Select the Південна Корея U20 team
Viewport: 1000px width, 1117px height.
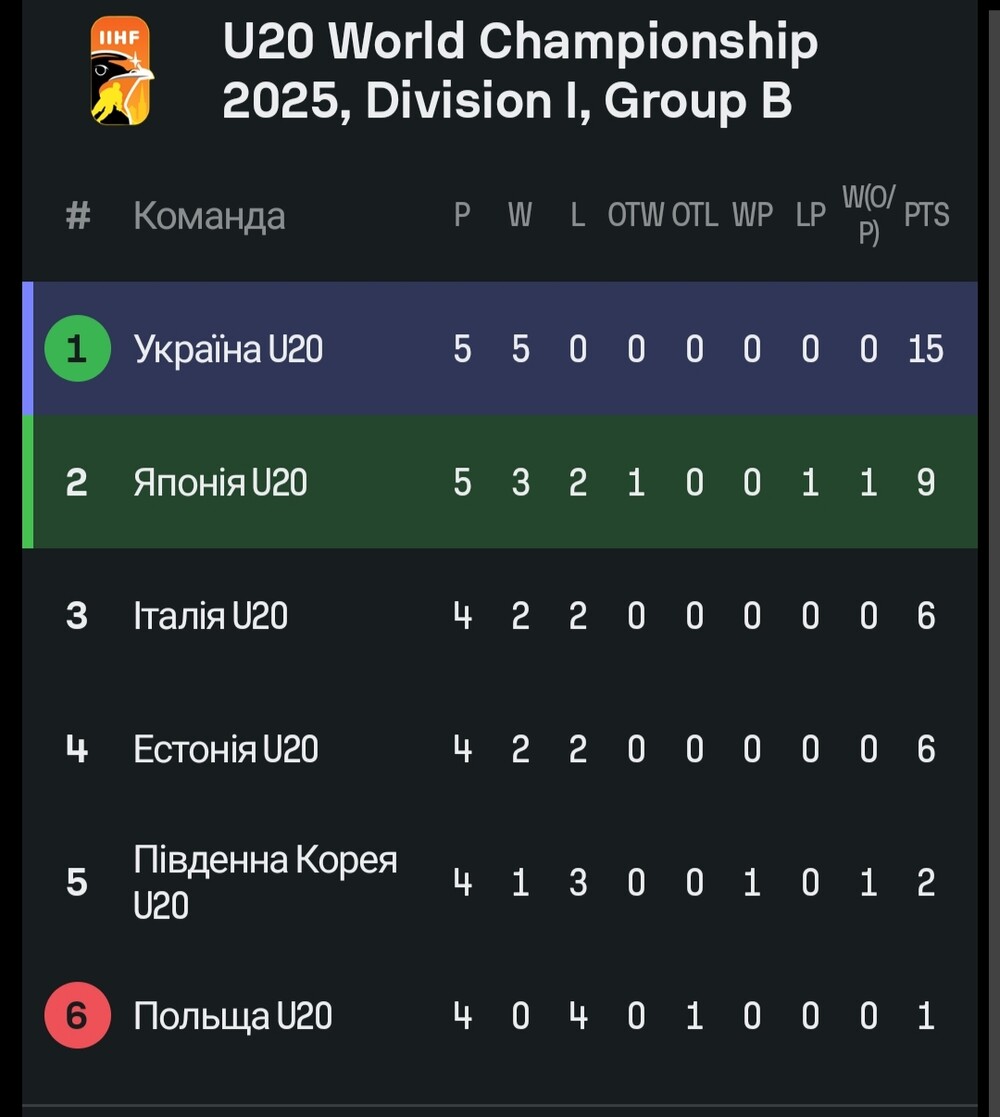[265, 882]
